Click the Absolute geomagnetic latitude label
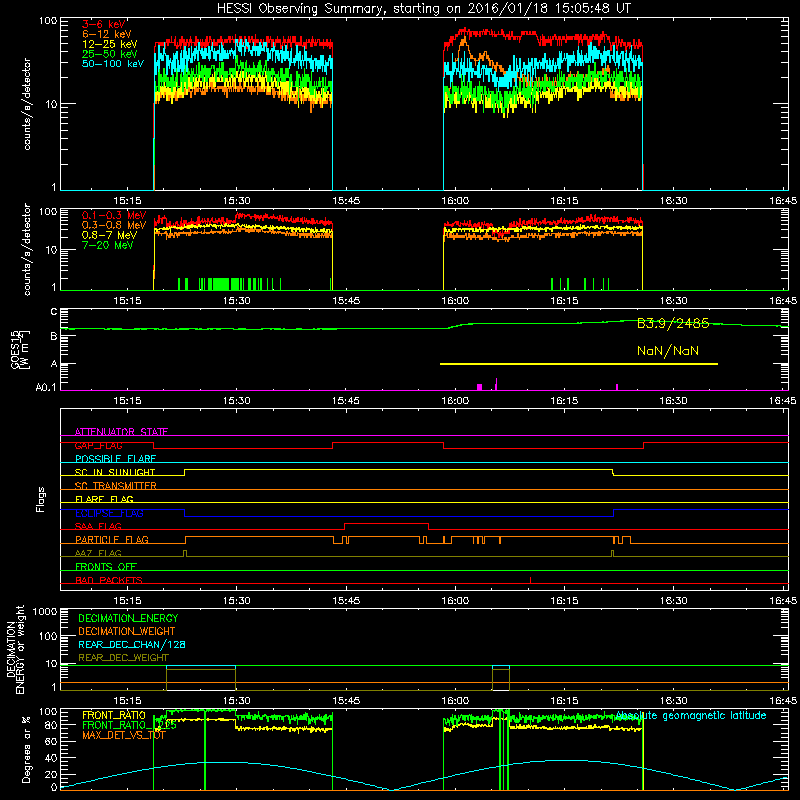Viewport: 800px width, 800px height. click(691, 716)
